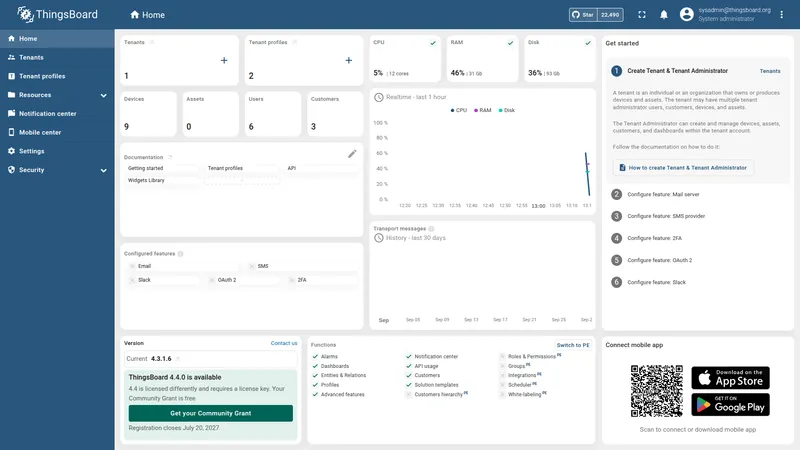Open Tenant profiles in the sidebar
This screenshot has height=450, width=800.
(x=57, y=76)
